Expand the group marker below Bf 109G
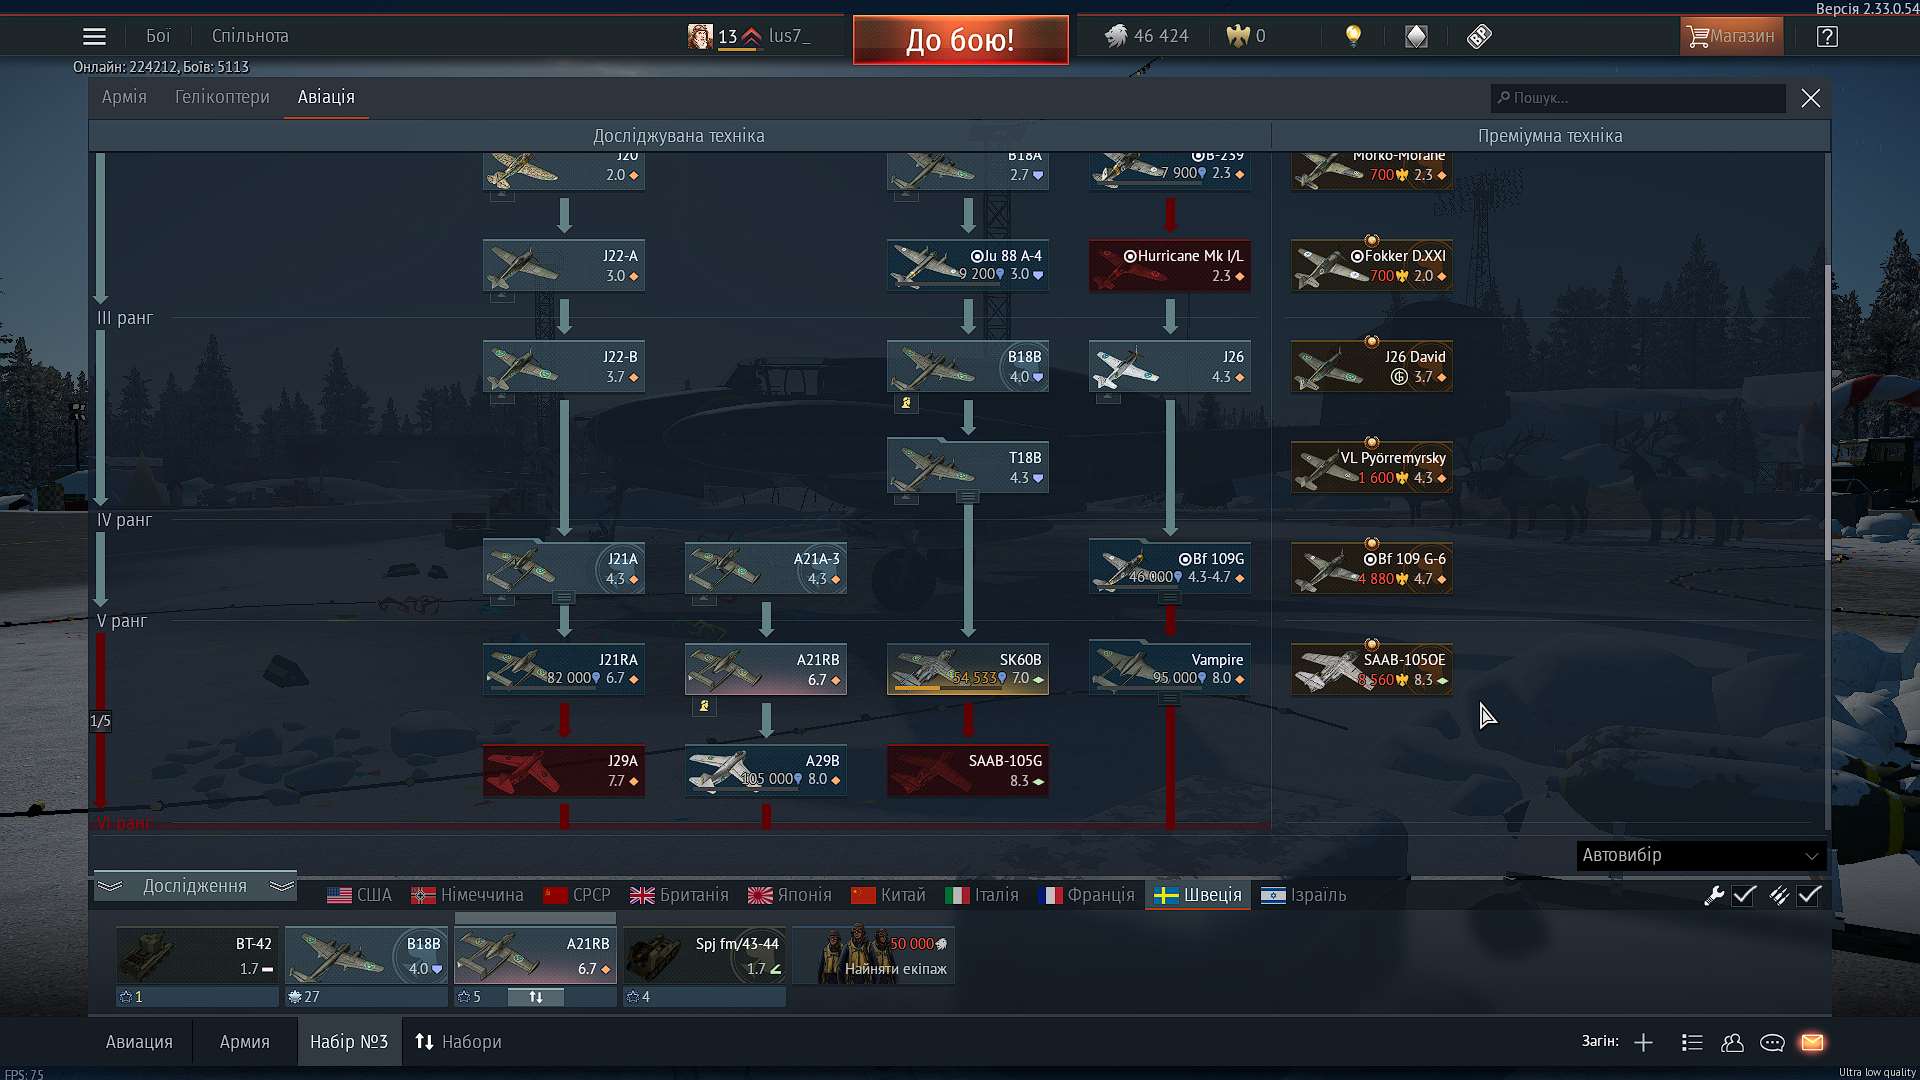1920x1080 pixels. pyautogui.click(x=1169, y=598)
